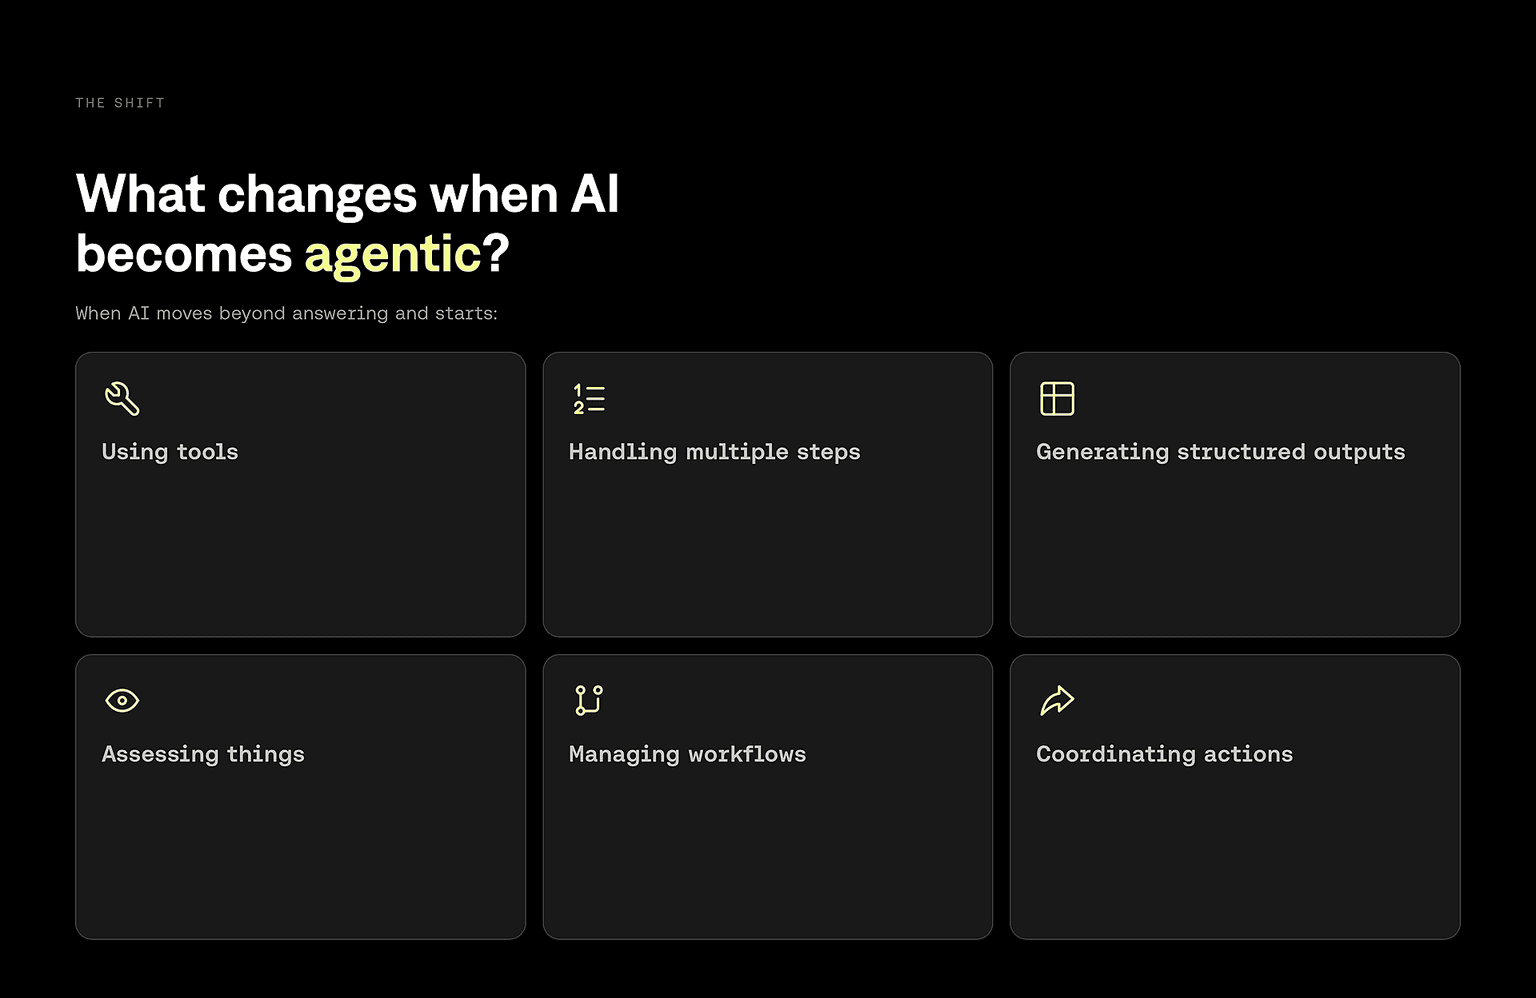The image size is (1536, 998).
Task: Select the Assessing things text
Action: (203, 755)
